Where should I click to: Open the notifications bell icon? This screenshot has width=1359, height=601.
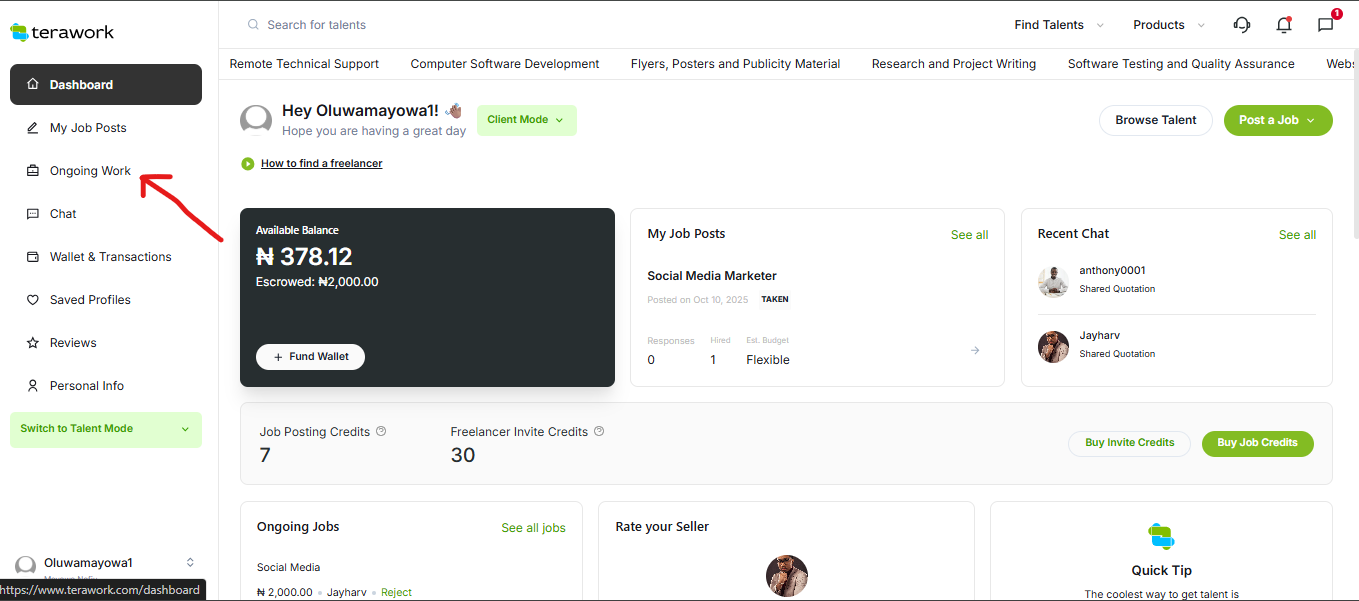pyautogui.click(x=1284, y=25)
